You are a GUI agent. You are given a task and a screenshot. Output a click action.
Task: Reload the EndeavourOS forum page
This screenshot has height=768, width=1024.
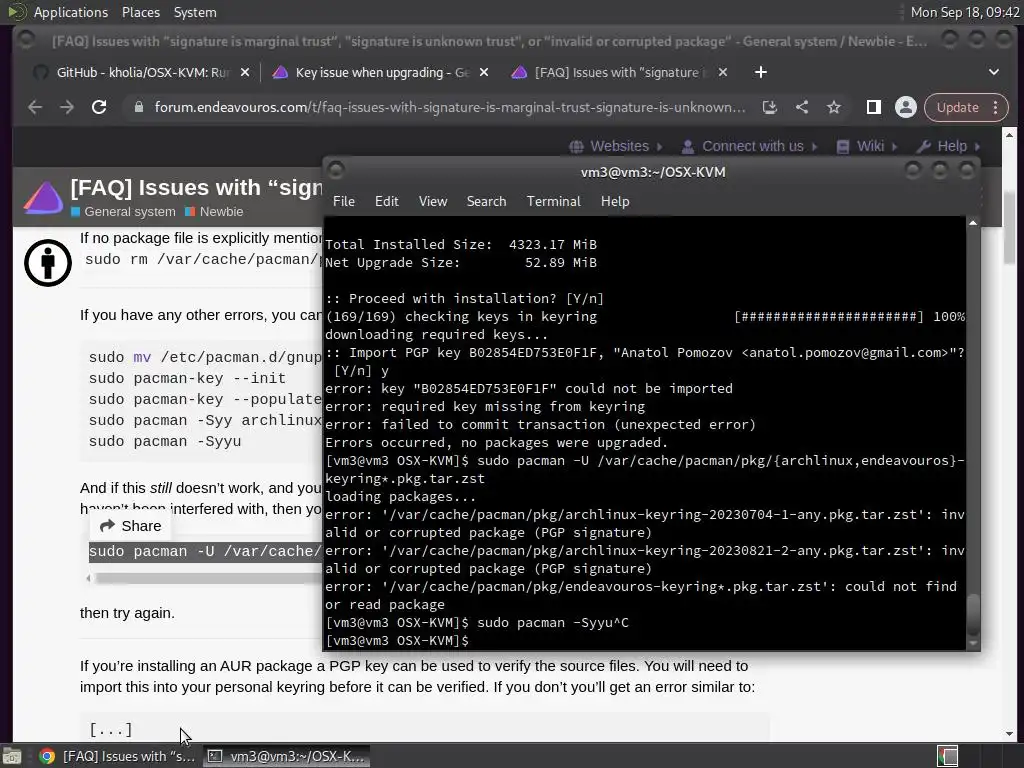99,107
